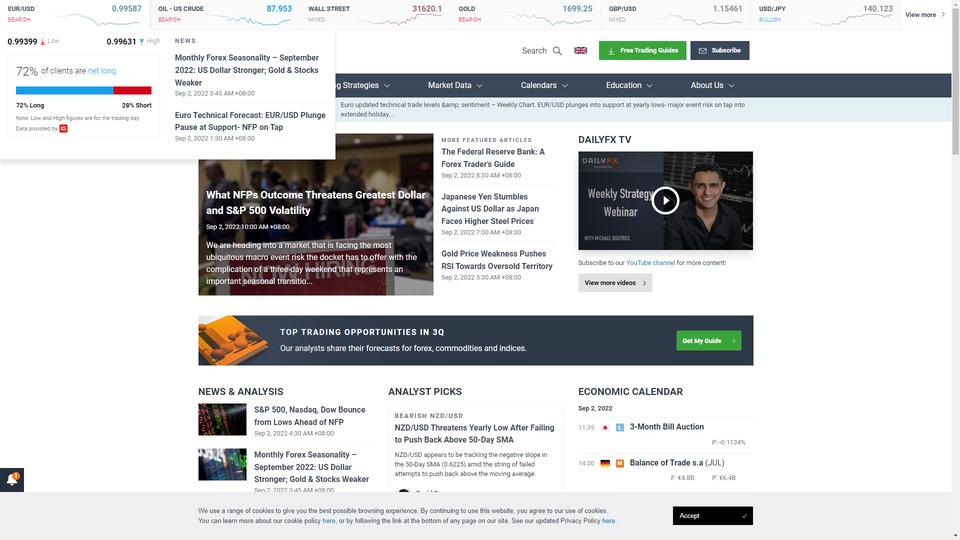Click the Euro updated technical levels ticker text
The height and width of the screenshot is (540, 960).
(542, 110)
